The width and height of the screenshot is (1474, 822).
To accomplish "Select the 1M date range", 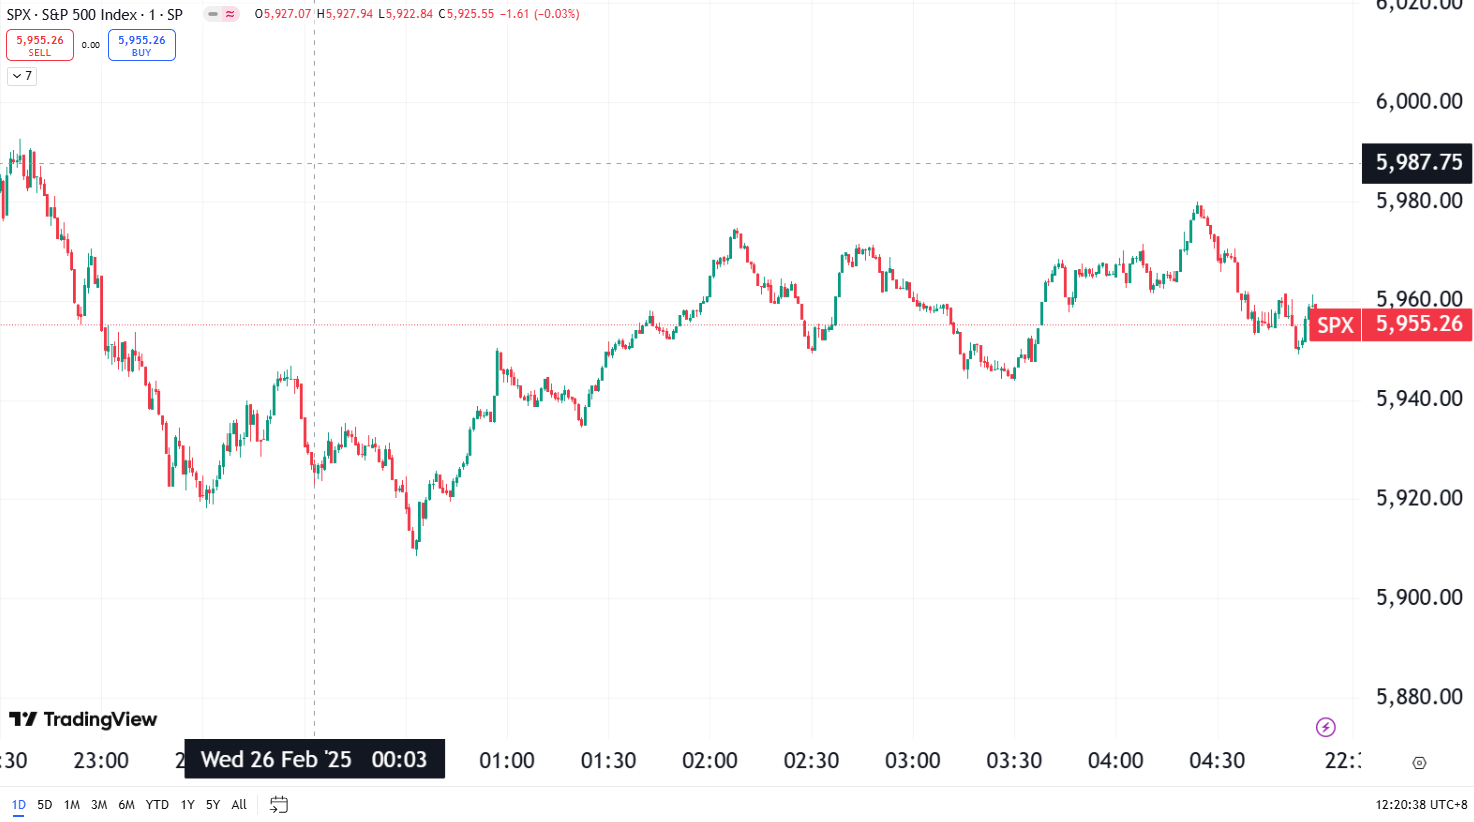I will pyautogui.click(x=72, y=804).
